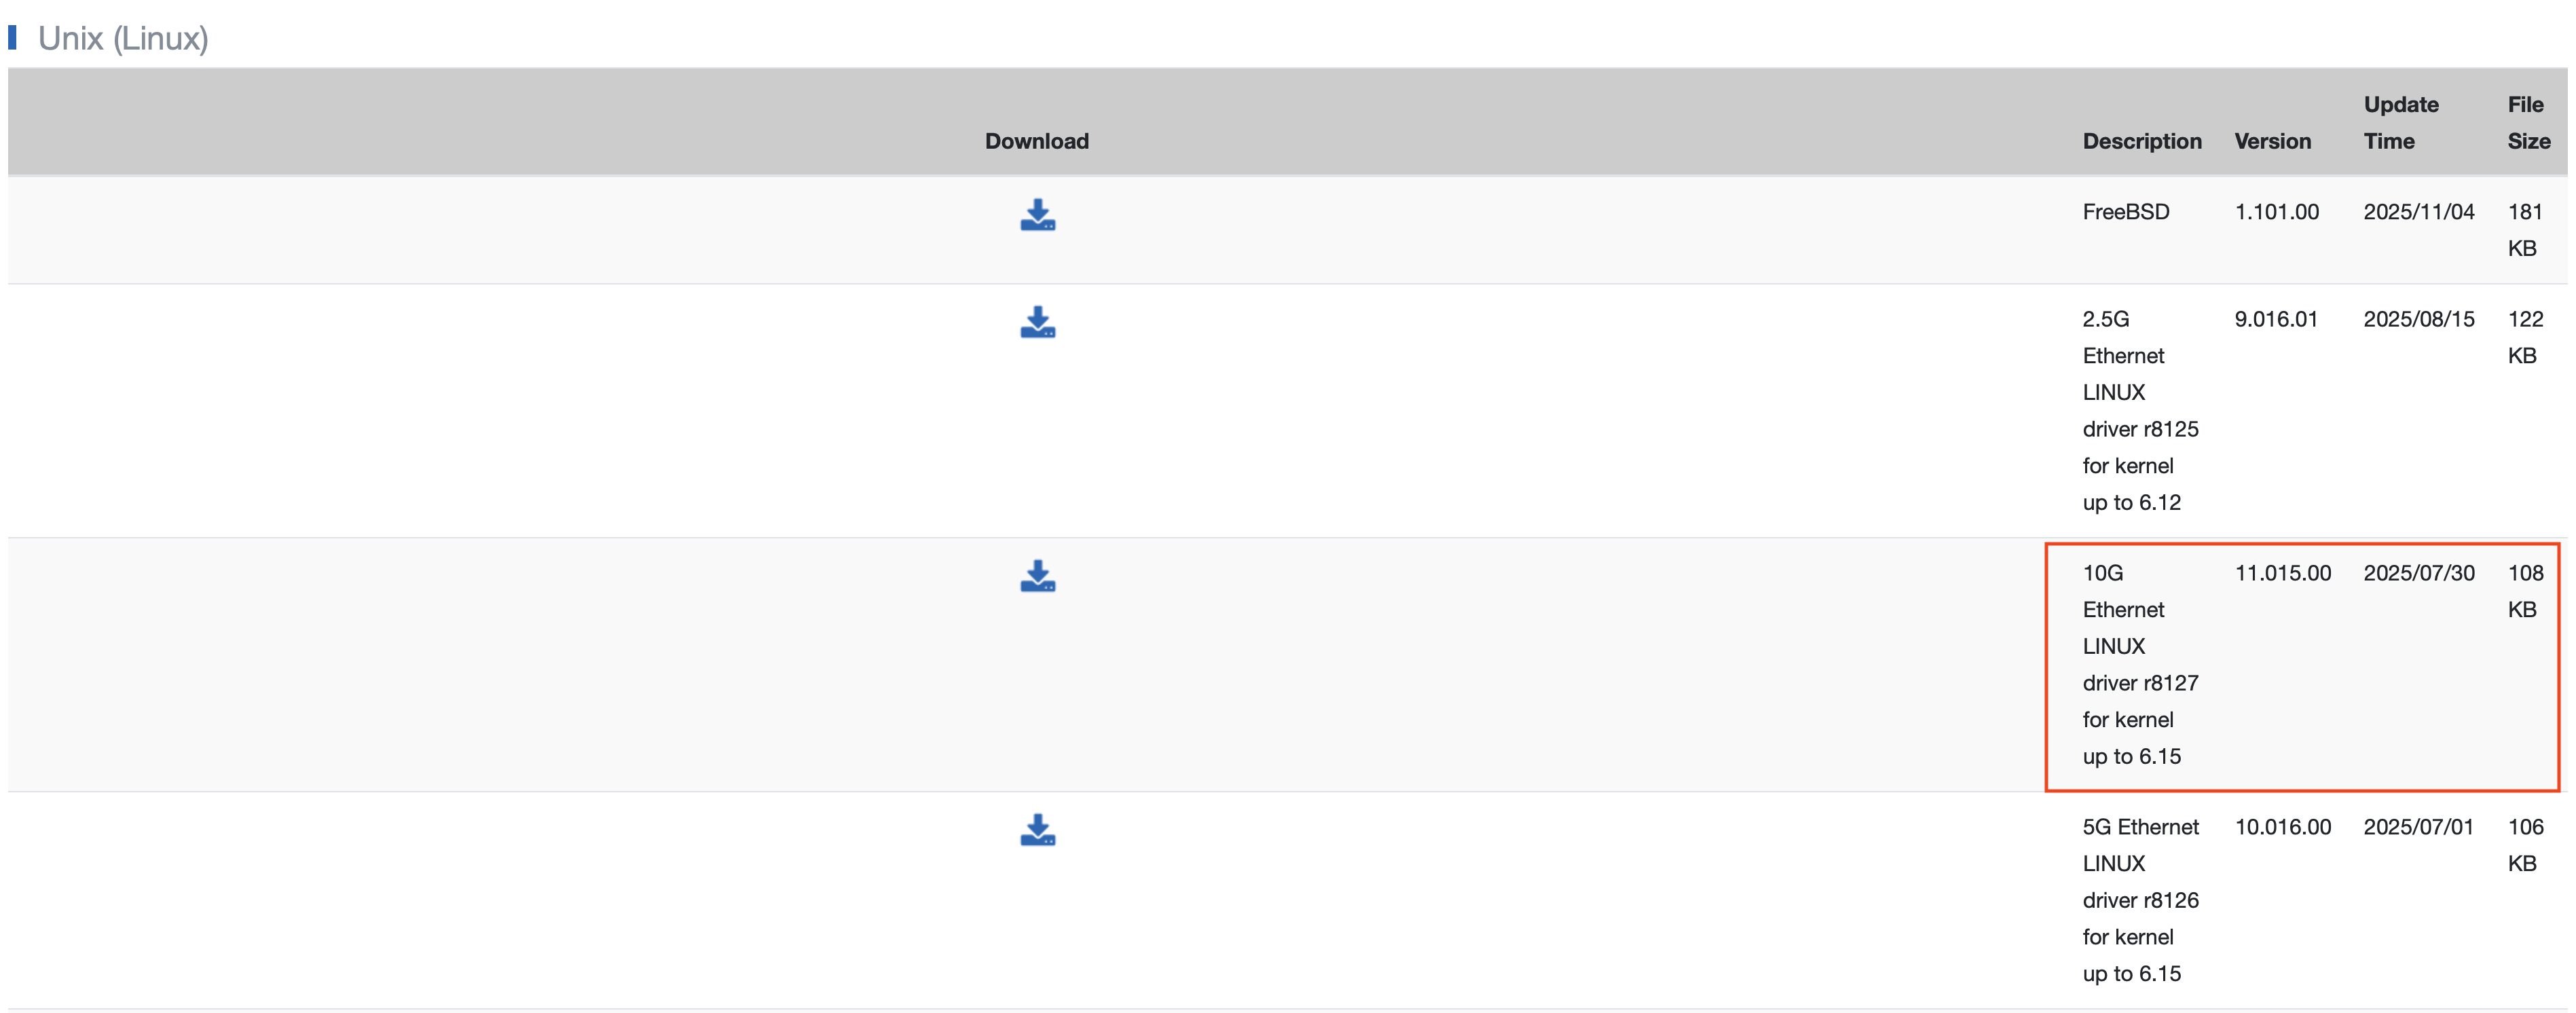The width and height of the screenshot is (2576, 1013).
Task: Select version 9.016.01 cell
Action: coord(2275,319)
